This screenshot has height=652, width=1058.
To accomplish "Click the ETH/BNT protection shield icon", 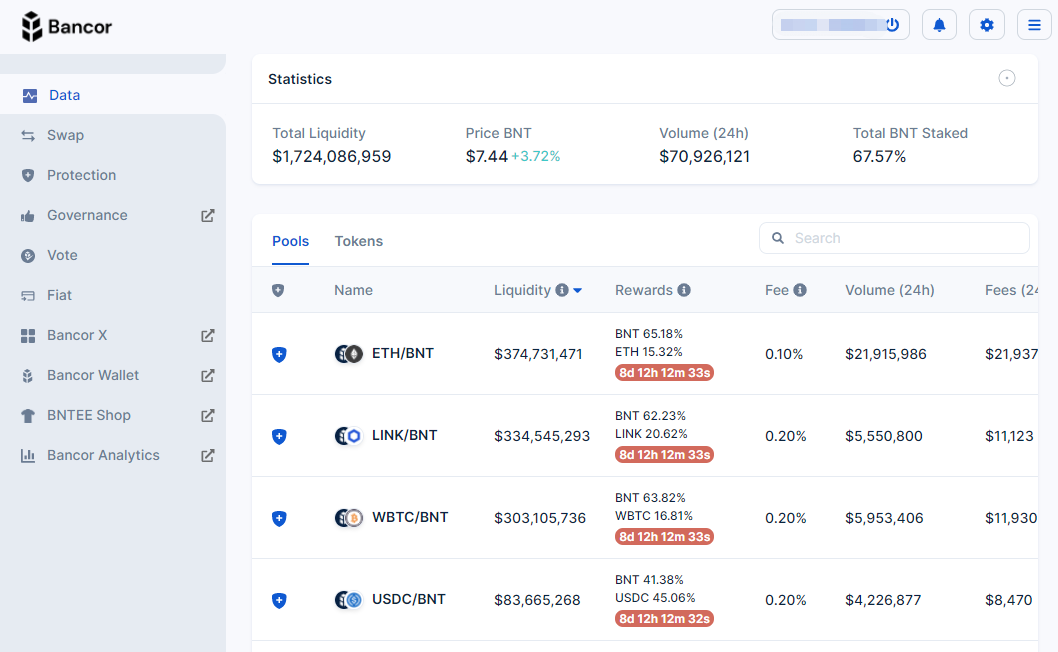I will pyautogui.click(x=279, y=354).
